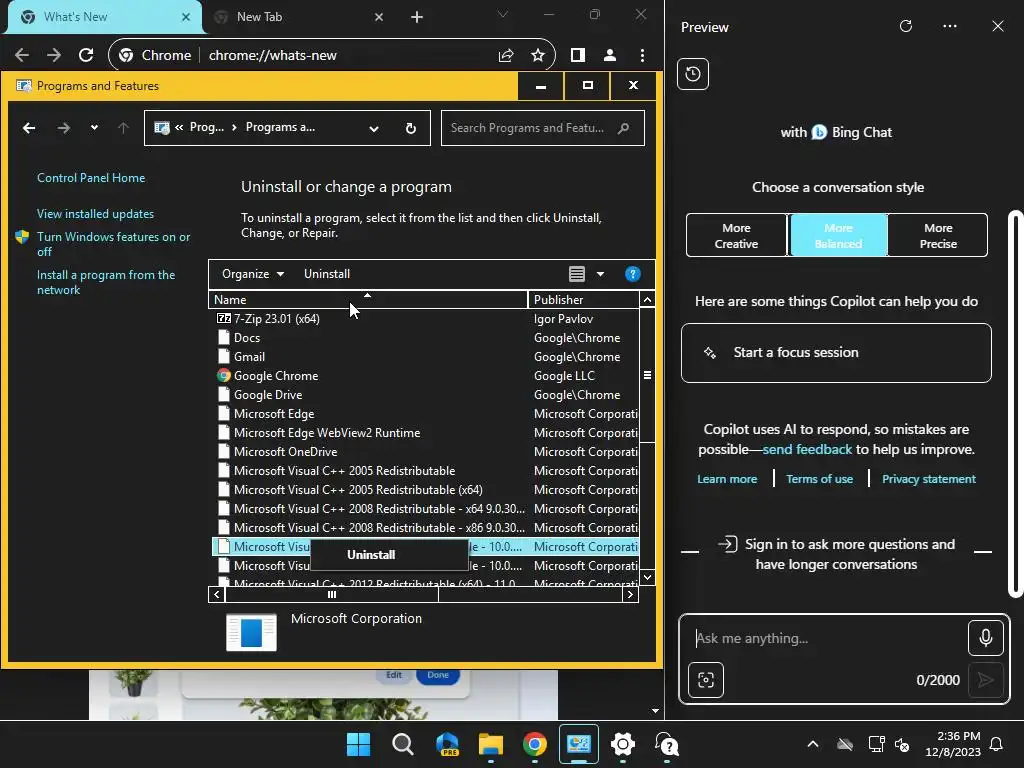1024x768 pixels.
Task: Click Start a focus session suggestion
Action: (836, 353)
